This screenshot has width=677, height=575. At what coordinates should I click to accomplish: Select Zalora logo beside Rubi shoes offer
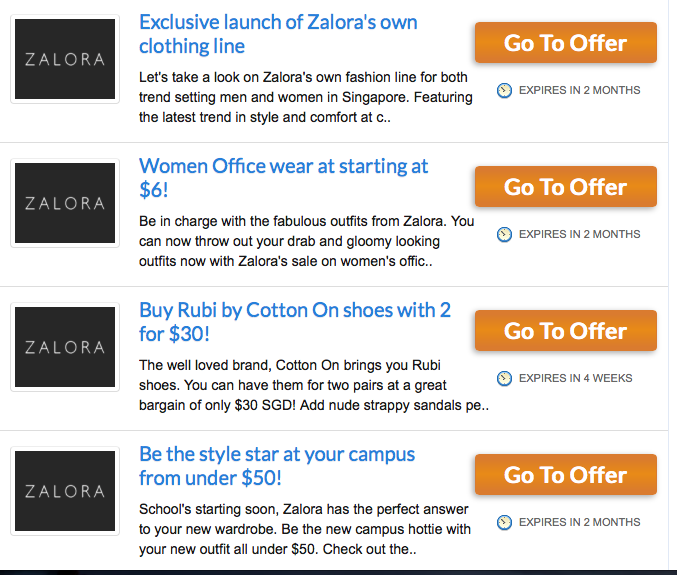coord(65,347)
